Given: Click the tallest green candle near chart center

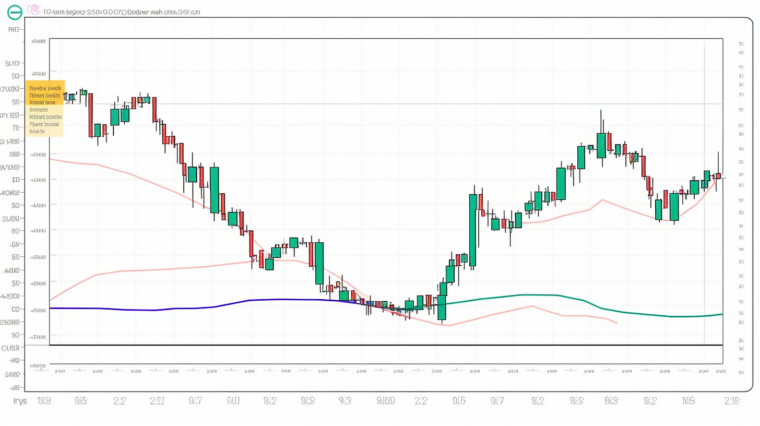Looking at the screenshot, I should [471, 229].
